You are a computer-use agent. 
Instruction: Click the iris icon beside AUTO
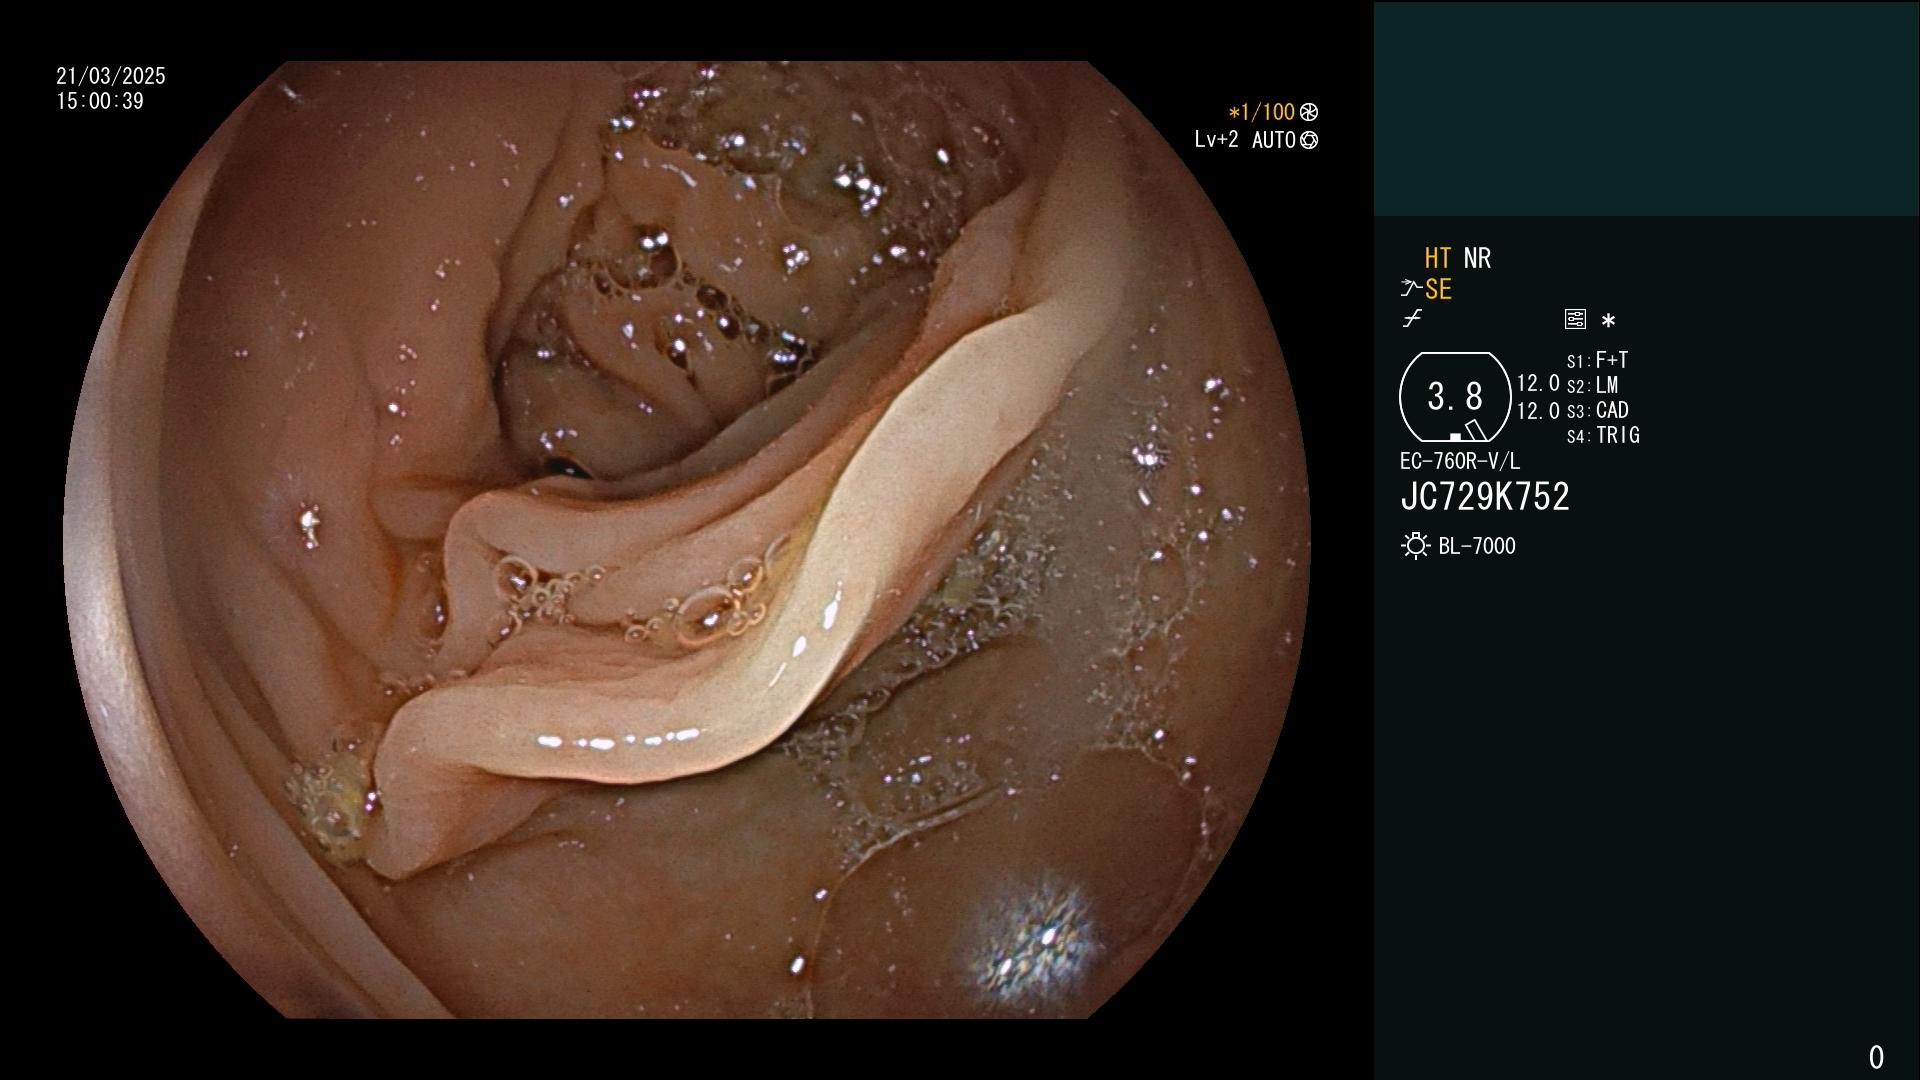point(1309,140)
